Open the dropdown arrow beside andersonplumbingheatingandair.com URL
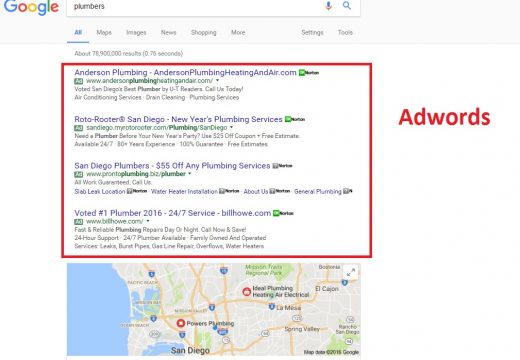 217,80
